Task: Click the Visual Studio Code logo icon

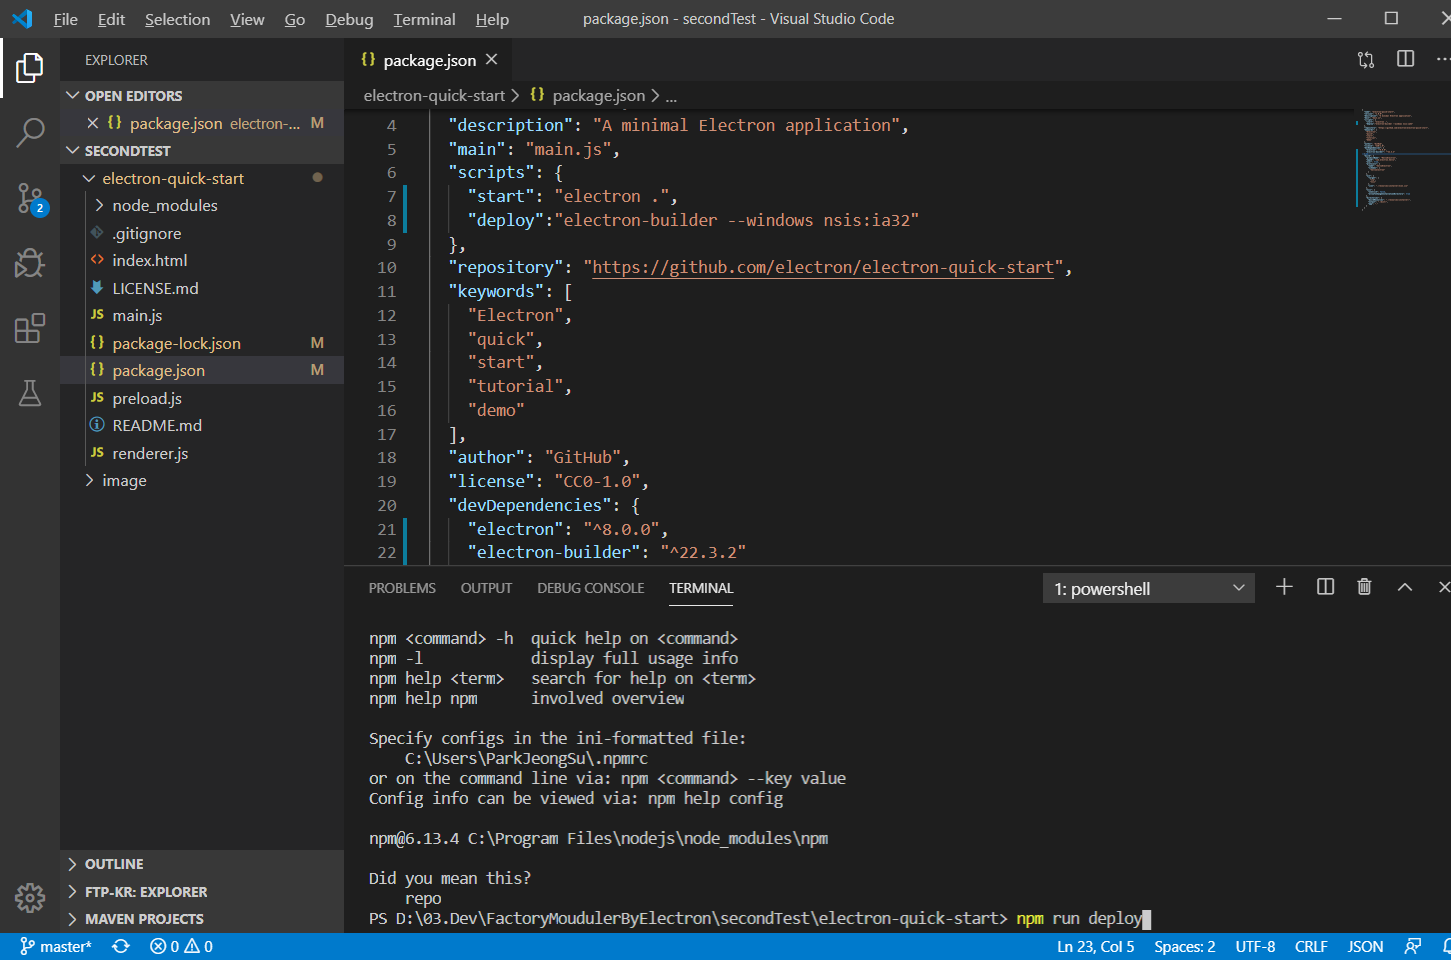Action: [22, 19]
